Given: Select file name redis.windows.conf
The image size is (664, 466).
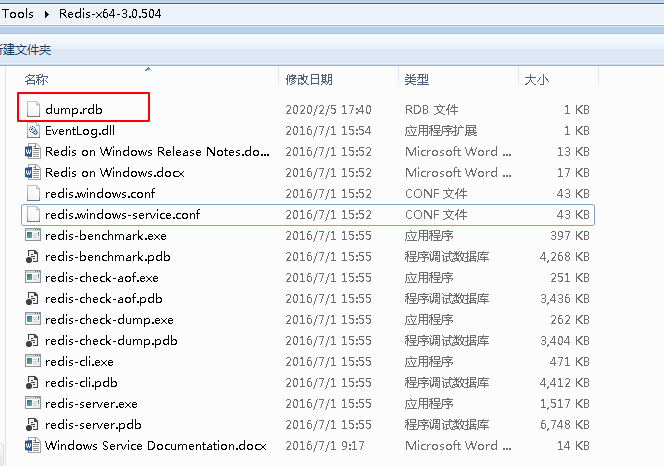Looking at the screenshot, I should (x=100, y=194).
